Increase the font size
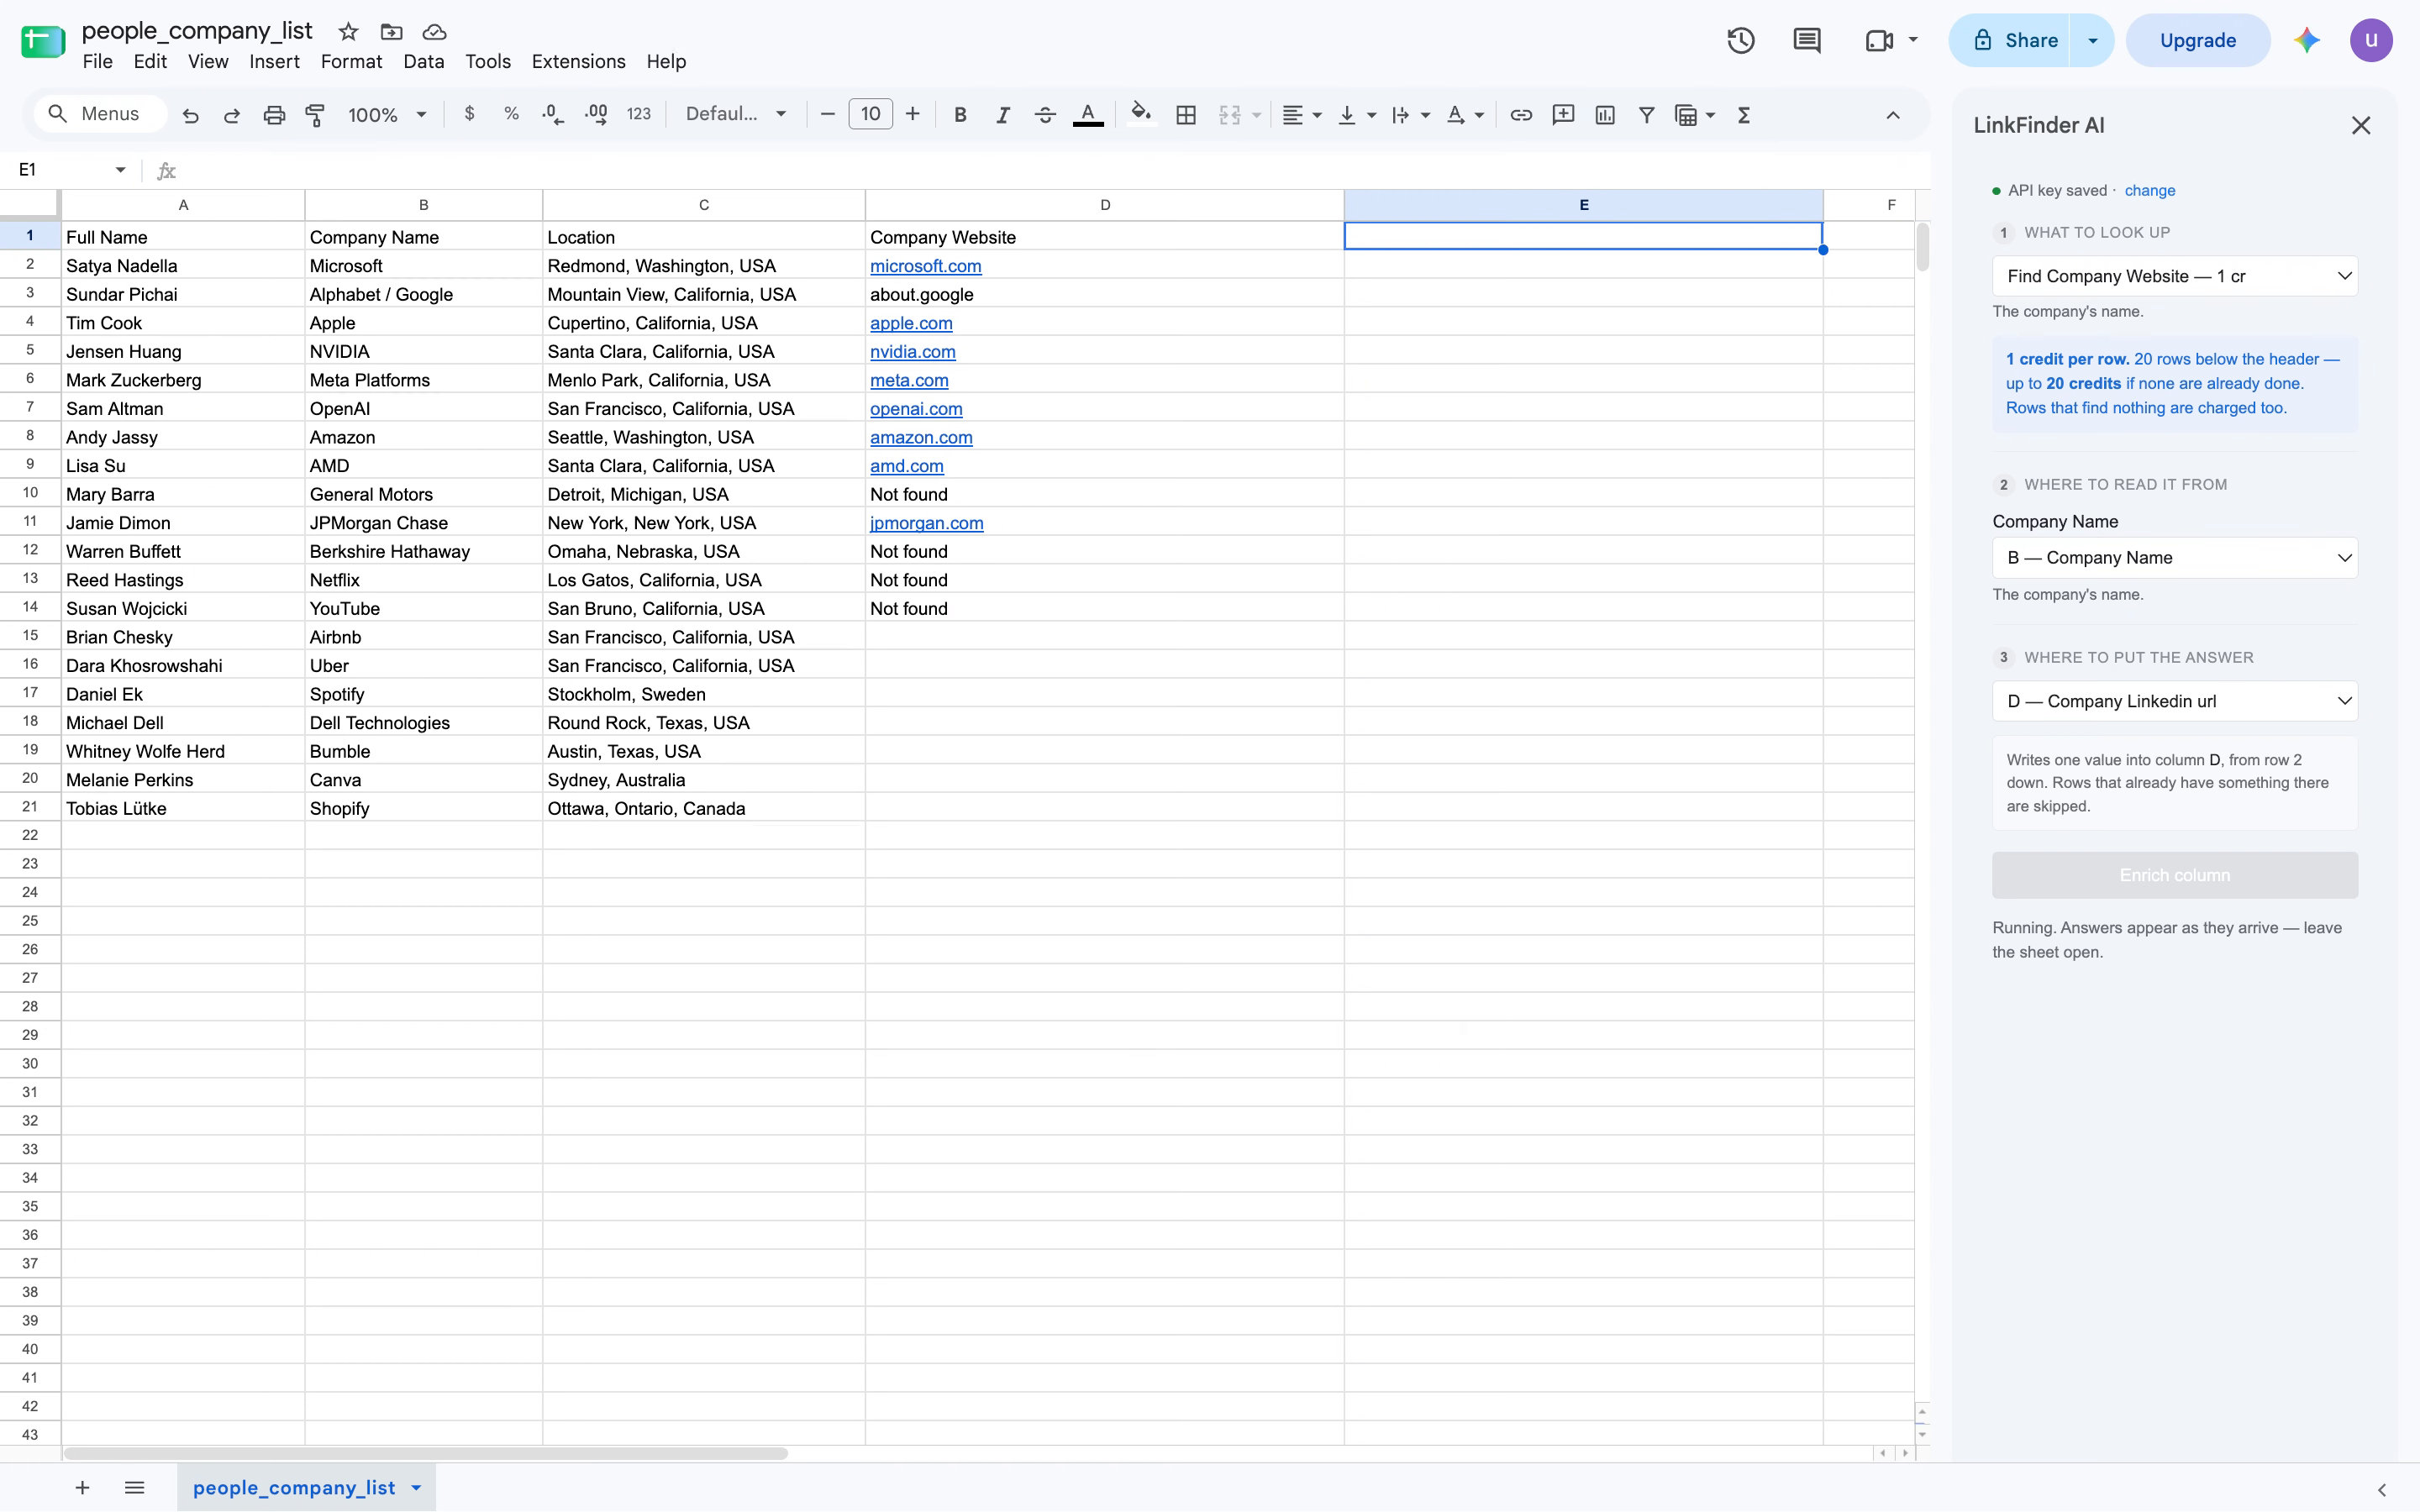The width and height of the screenshot is (2420, 1512). click(912, 115)
